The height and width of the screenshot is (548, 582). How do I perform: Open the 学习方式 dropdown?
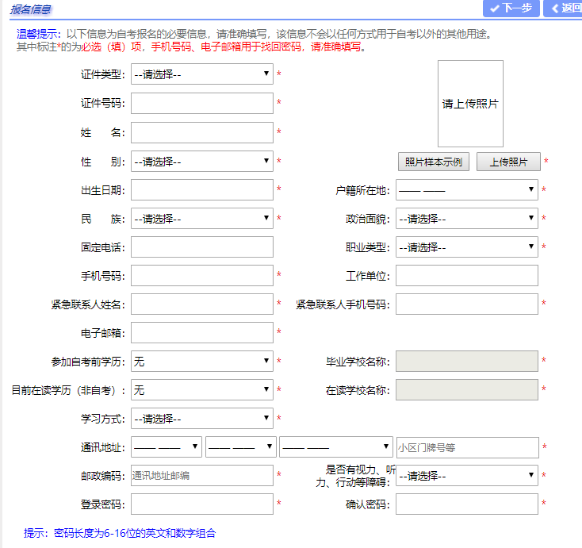tap(202, 418)
